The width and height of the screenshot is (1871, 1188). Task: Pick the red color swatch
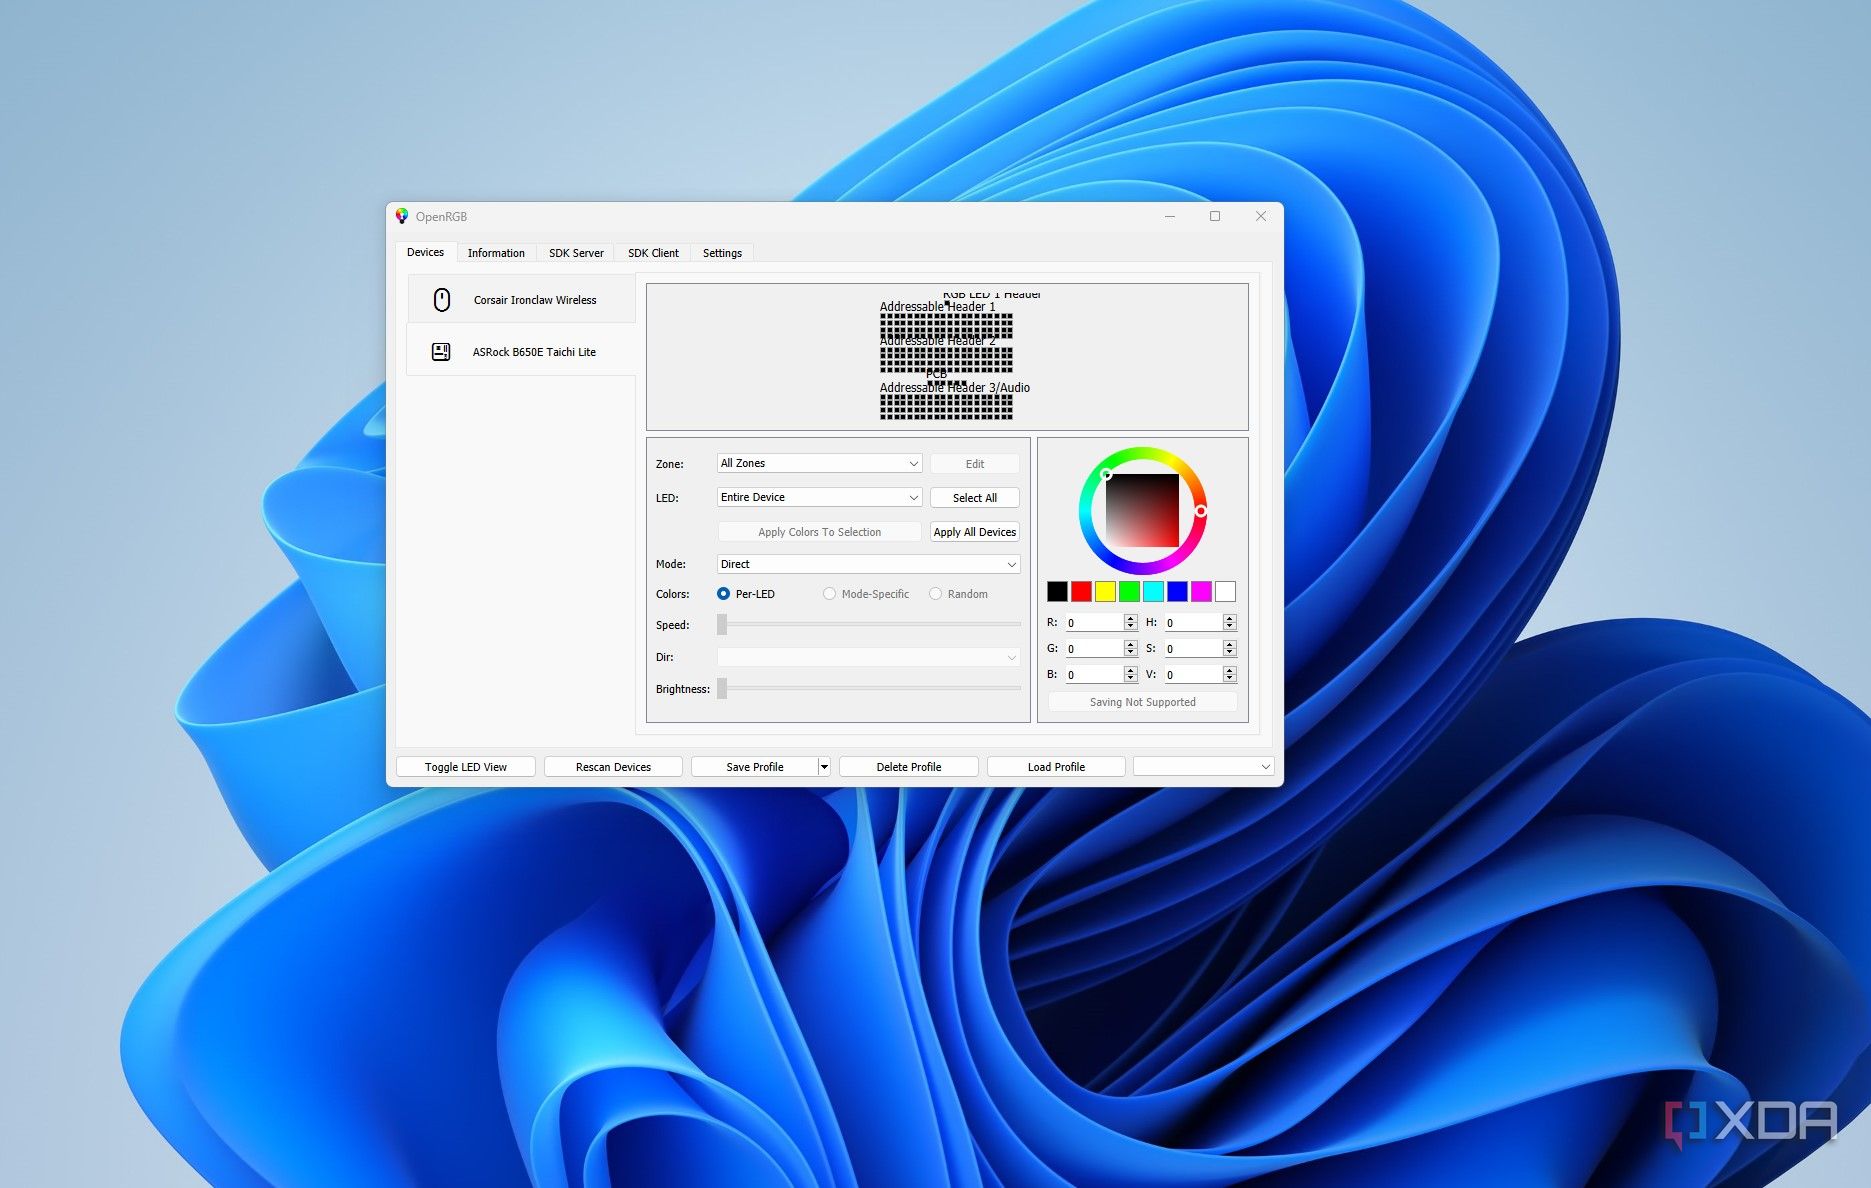pos(1081,591)
